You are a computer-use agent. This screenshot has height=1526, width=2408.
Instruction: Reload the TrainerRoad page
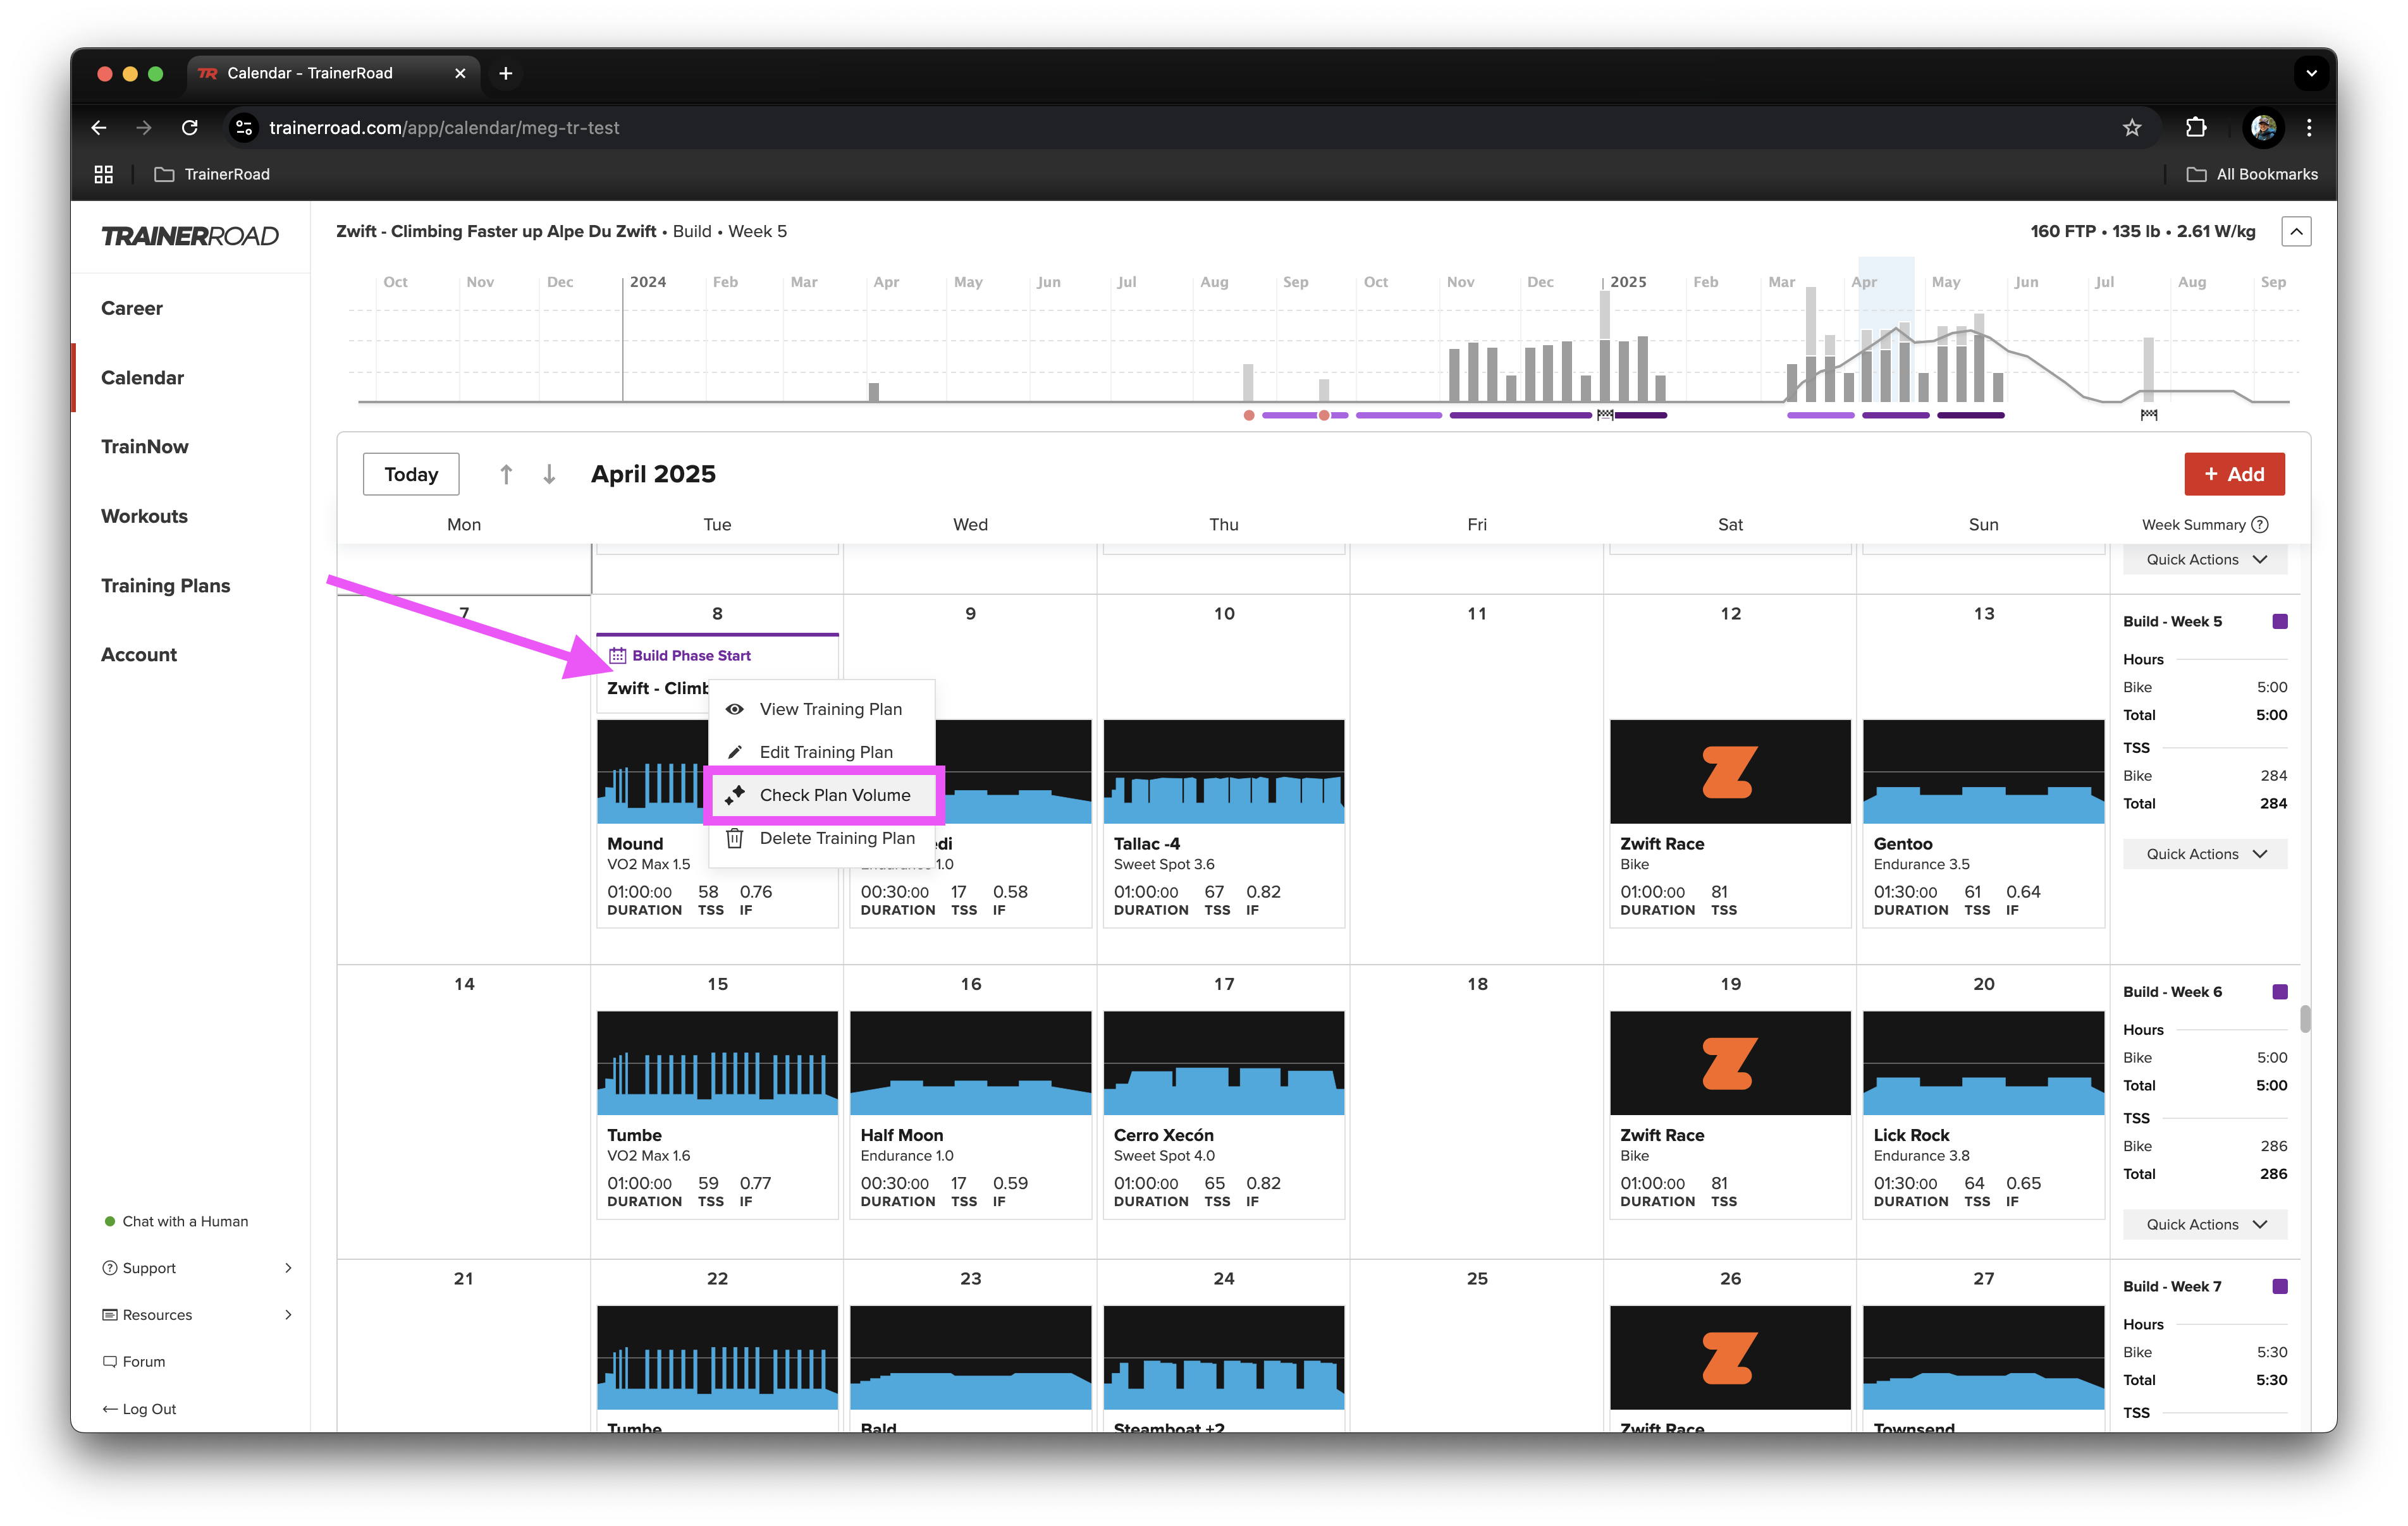coord(190,127)
